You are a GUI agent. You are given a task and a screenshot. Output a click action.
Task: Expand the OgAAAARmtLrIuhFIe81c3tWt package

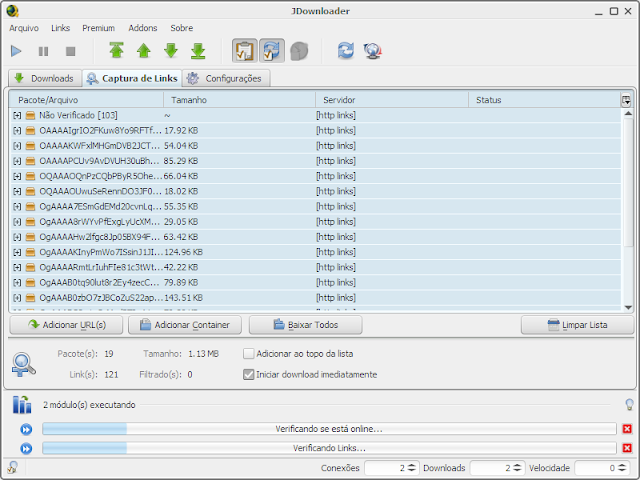point(17,267)
